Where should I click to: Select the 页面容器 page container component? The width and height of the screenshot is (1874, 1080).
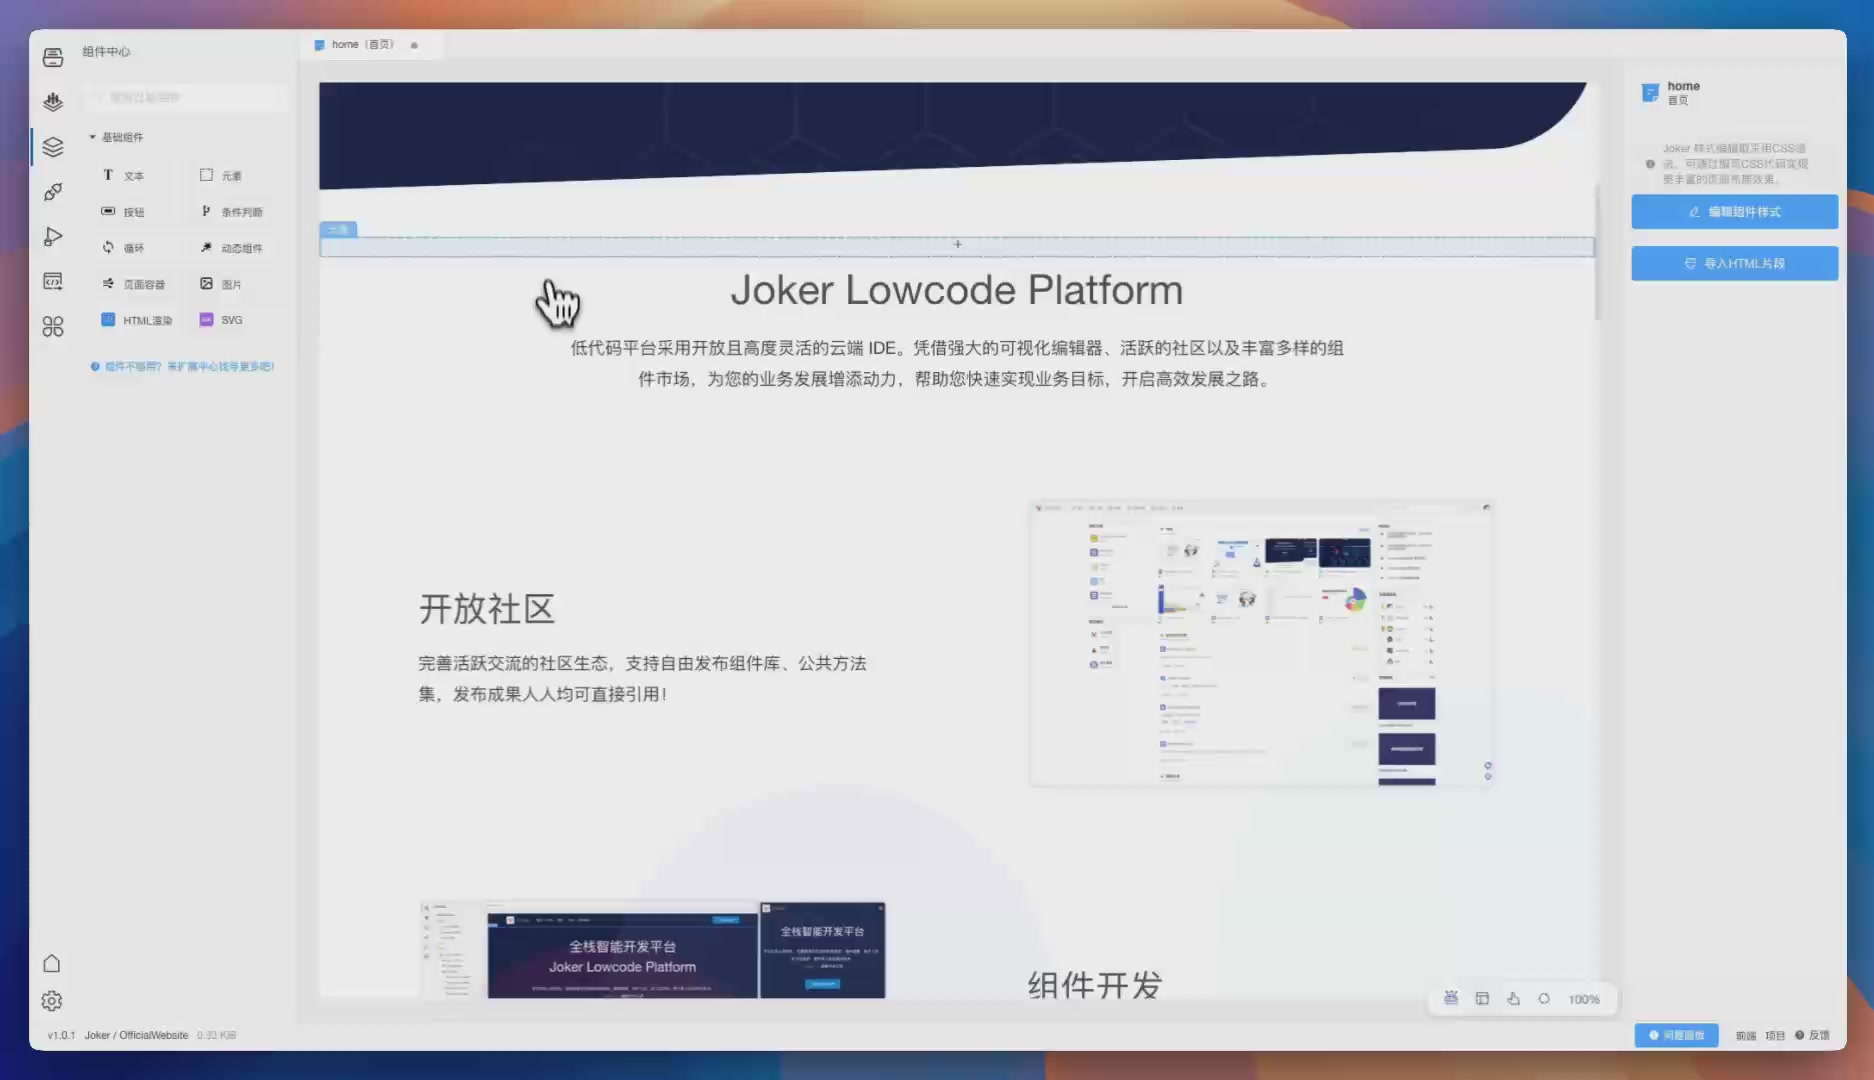(x=134, y=284)
